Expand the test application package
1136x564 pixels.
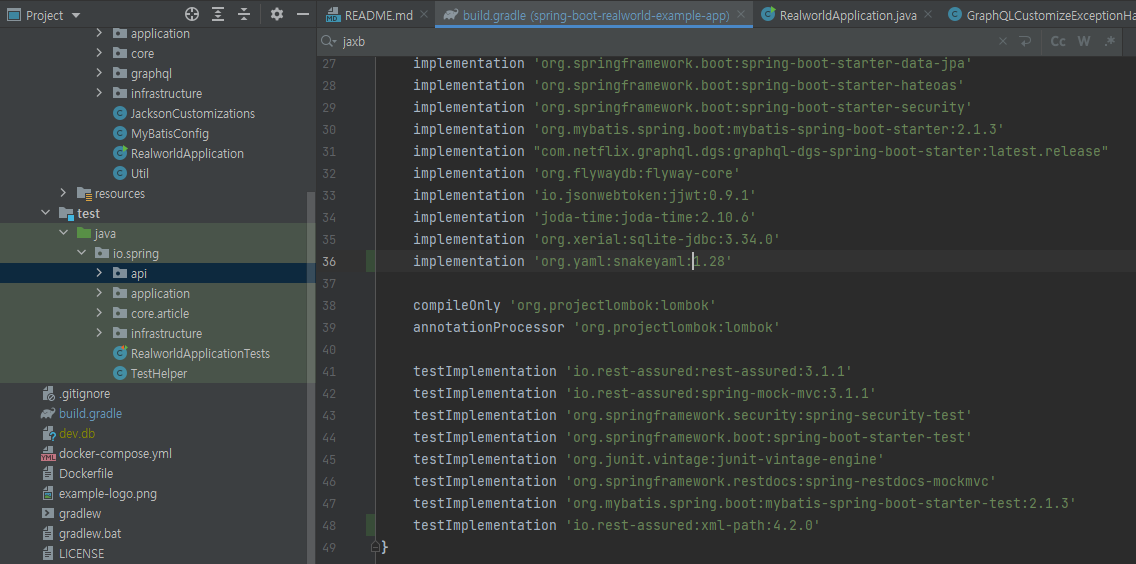99,294
